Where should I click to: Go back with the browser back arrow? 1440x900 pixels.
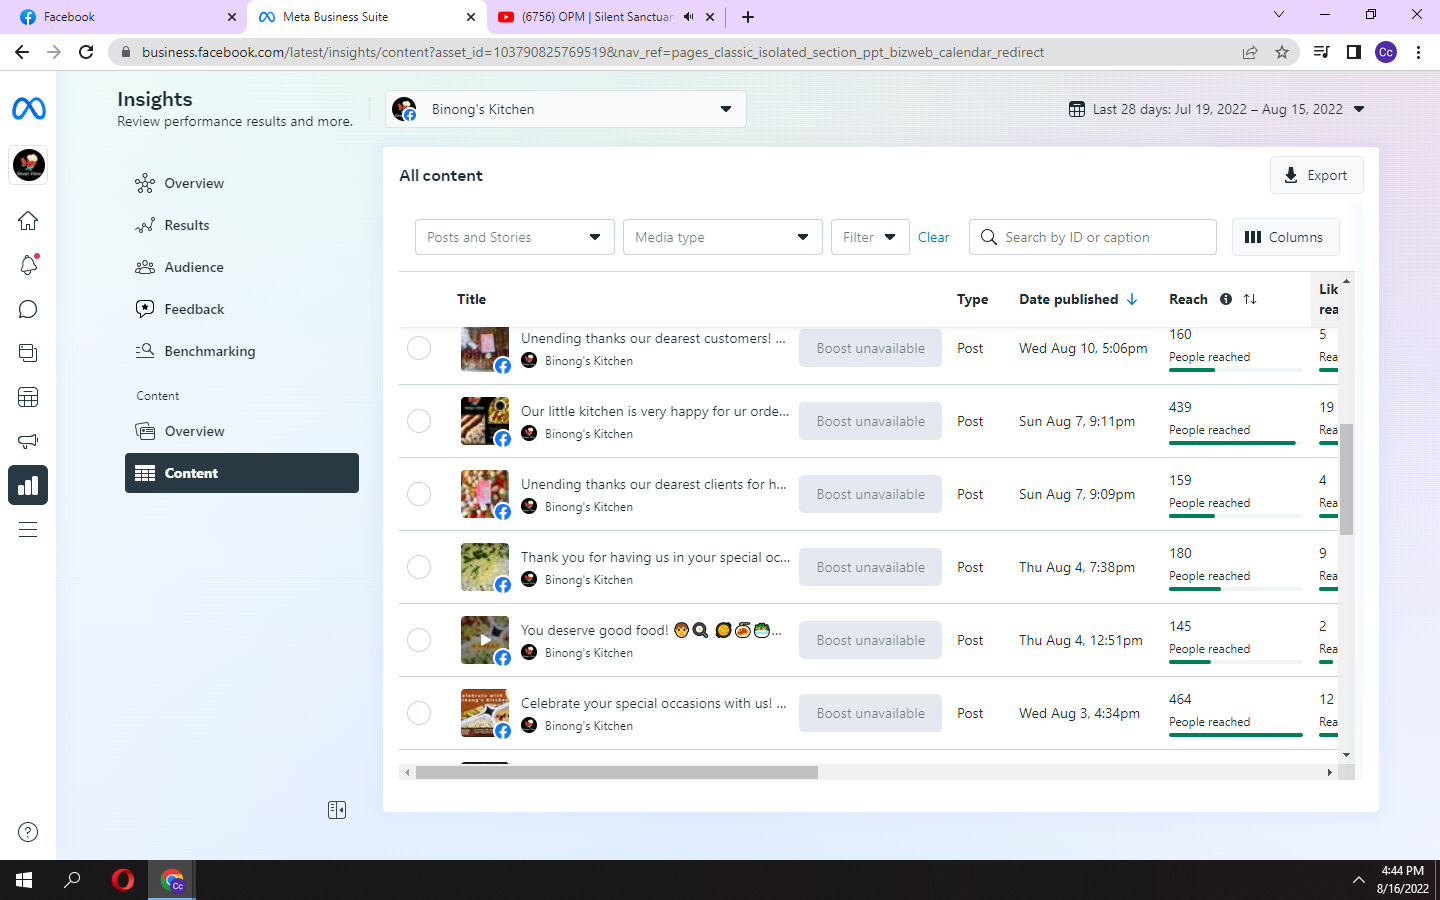22,52
